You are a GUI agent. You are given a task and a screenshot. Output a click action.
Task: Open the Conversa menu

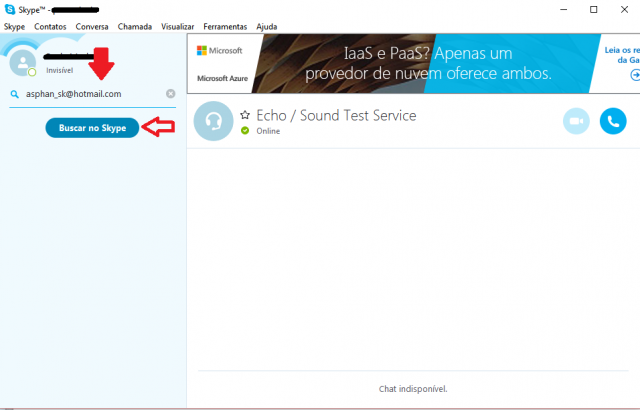(x=92, y=27)
